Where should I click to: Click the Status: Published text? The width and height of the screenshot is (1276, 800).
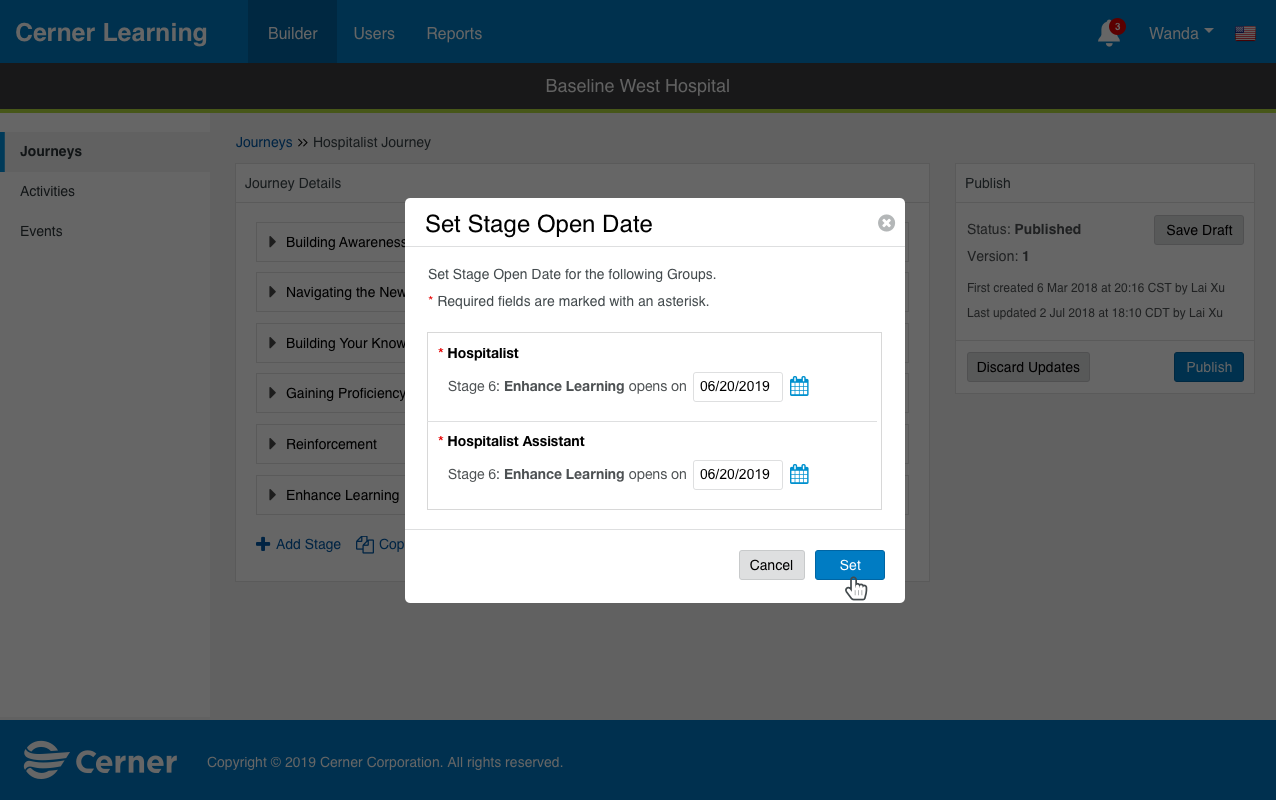click(1024, 229)
